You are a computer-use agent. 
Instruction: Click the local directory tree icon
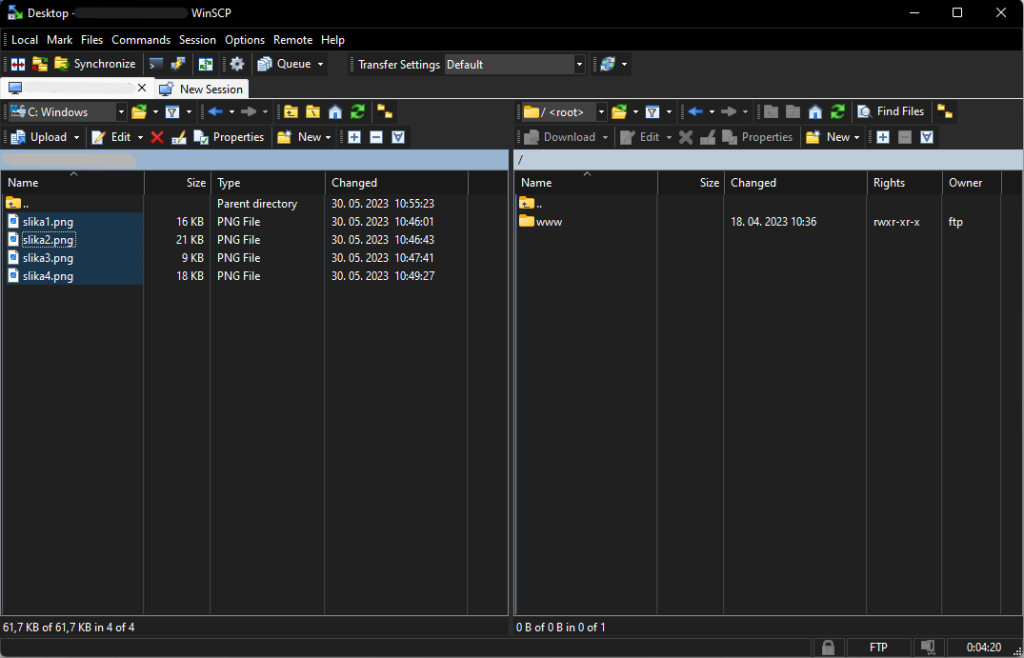tap(385, 112)
